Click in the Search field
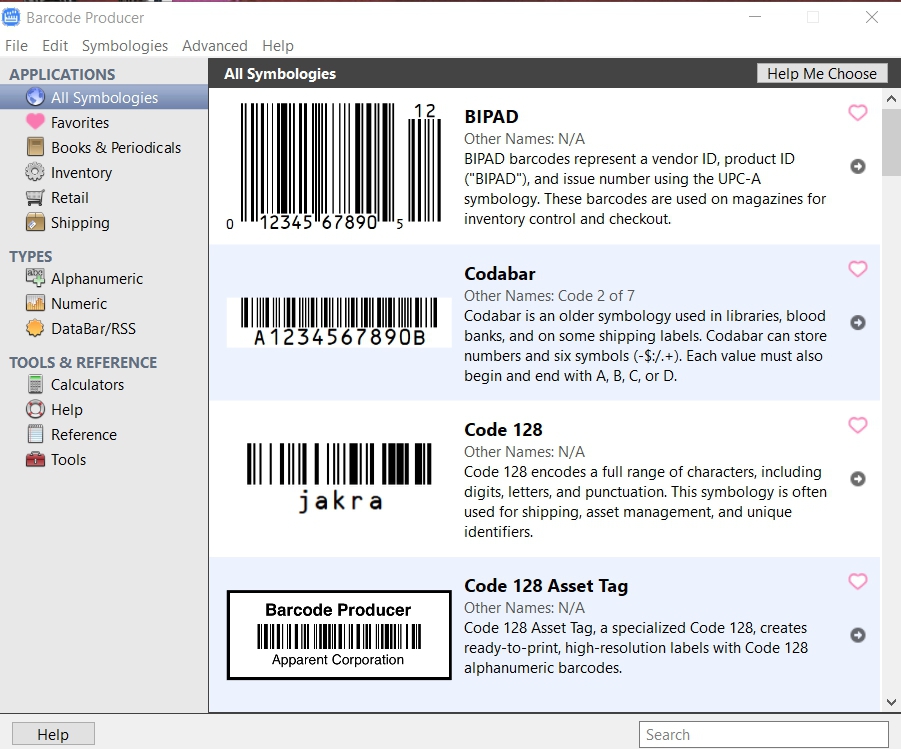The image size is (901, 749). pyautogui.click(x=764, y=735)
